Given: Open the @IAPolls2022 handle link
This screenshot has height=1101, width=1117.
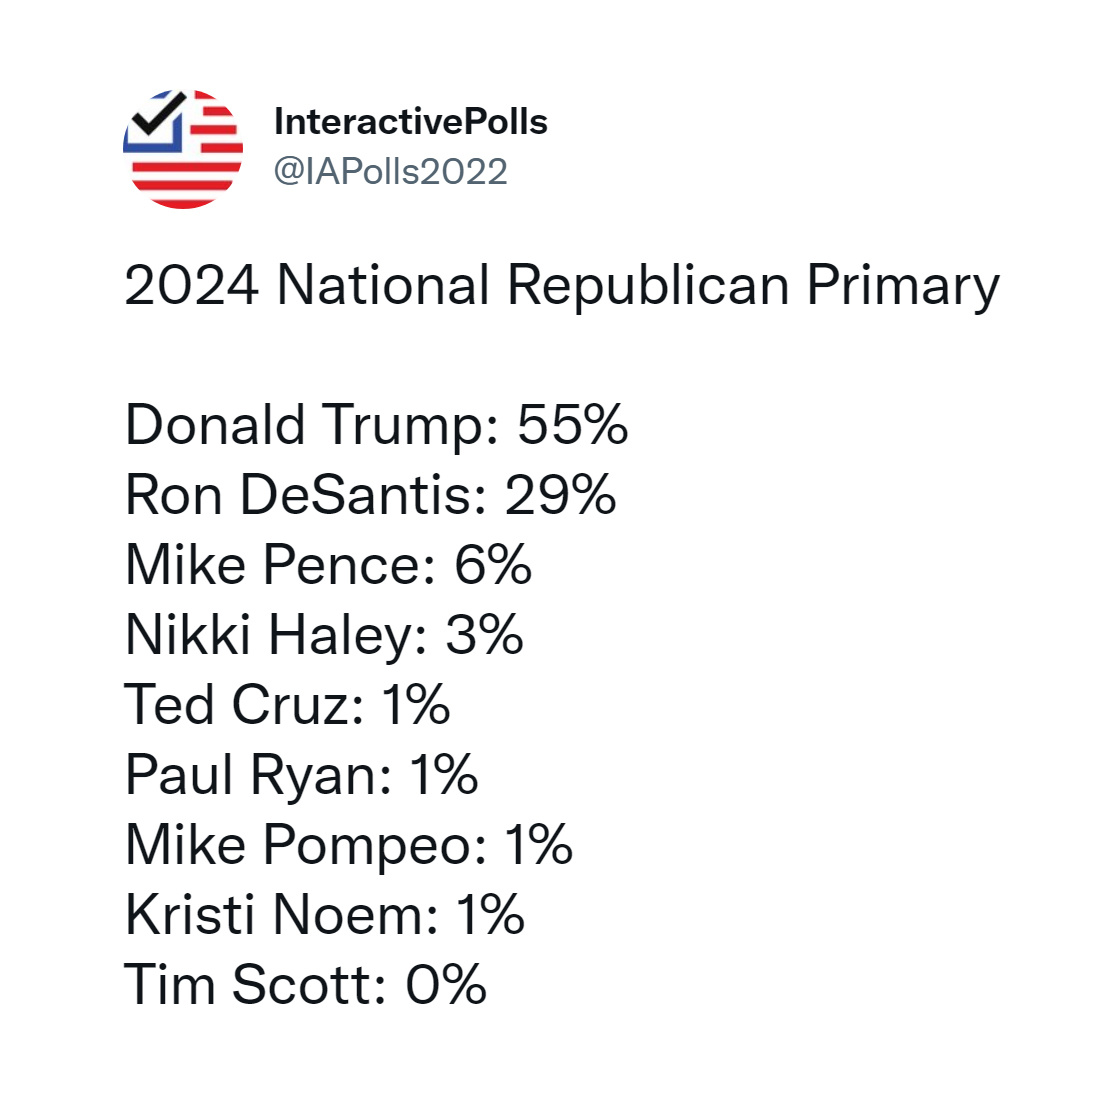Looking at the screenshot, I should click(390, 172).
